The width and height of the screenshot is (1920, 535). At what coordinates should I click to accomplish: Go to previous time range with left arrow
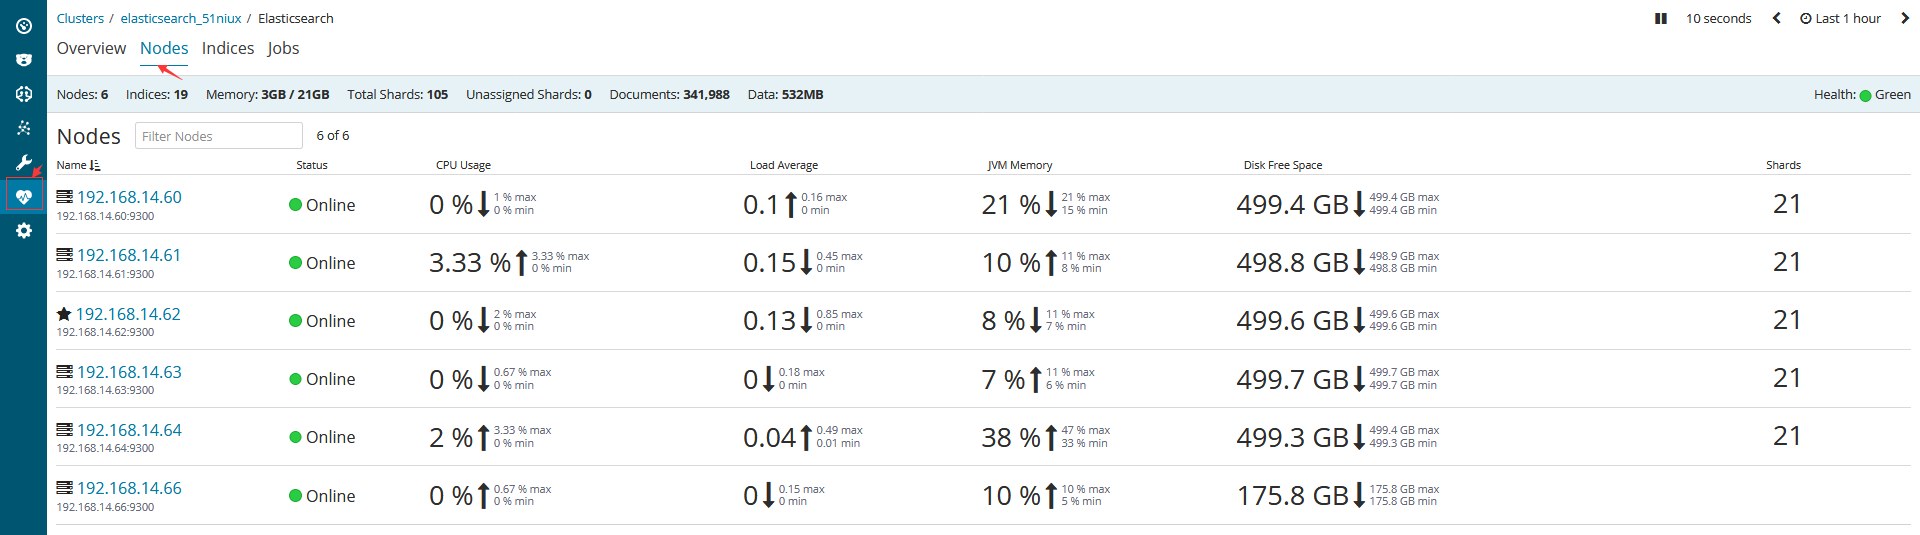coord(1776,18)
